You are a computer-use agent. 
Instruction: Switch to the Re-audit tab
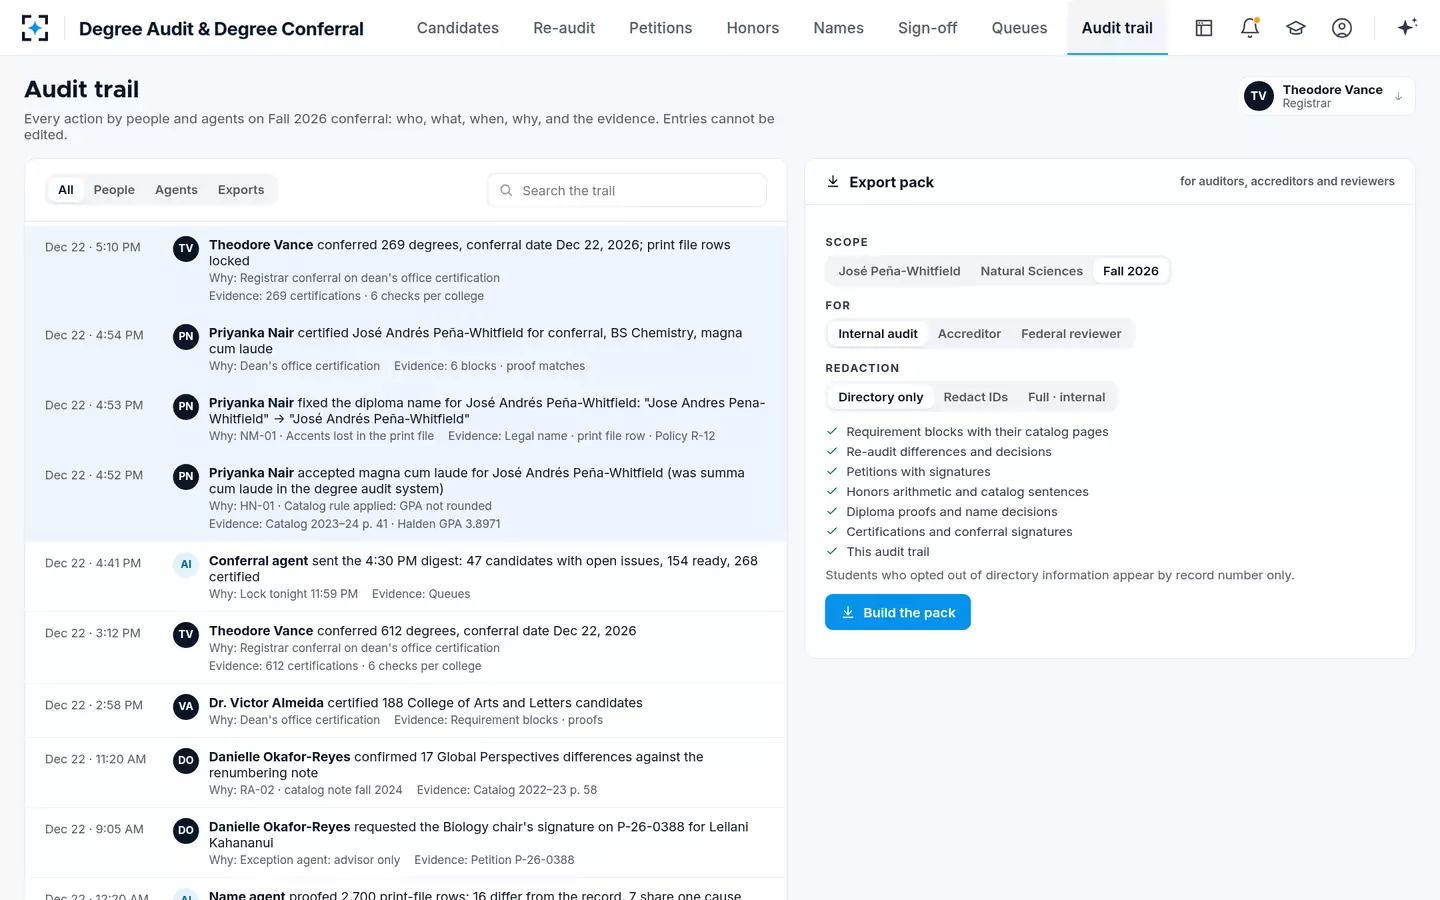coord(564,28)
